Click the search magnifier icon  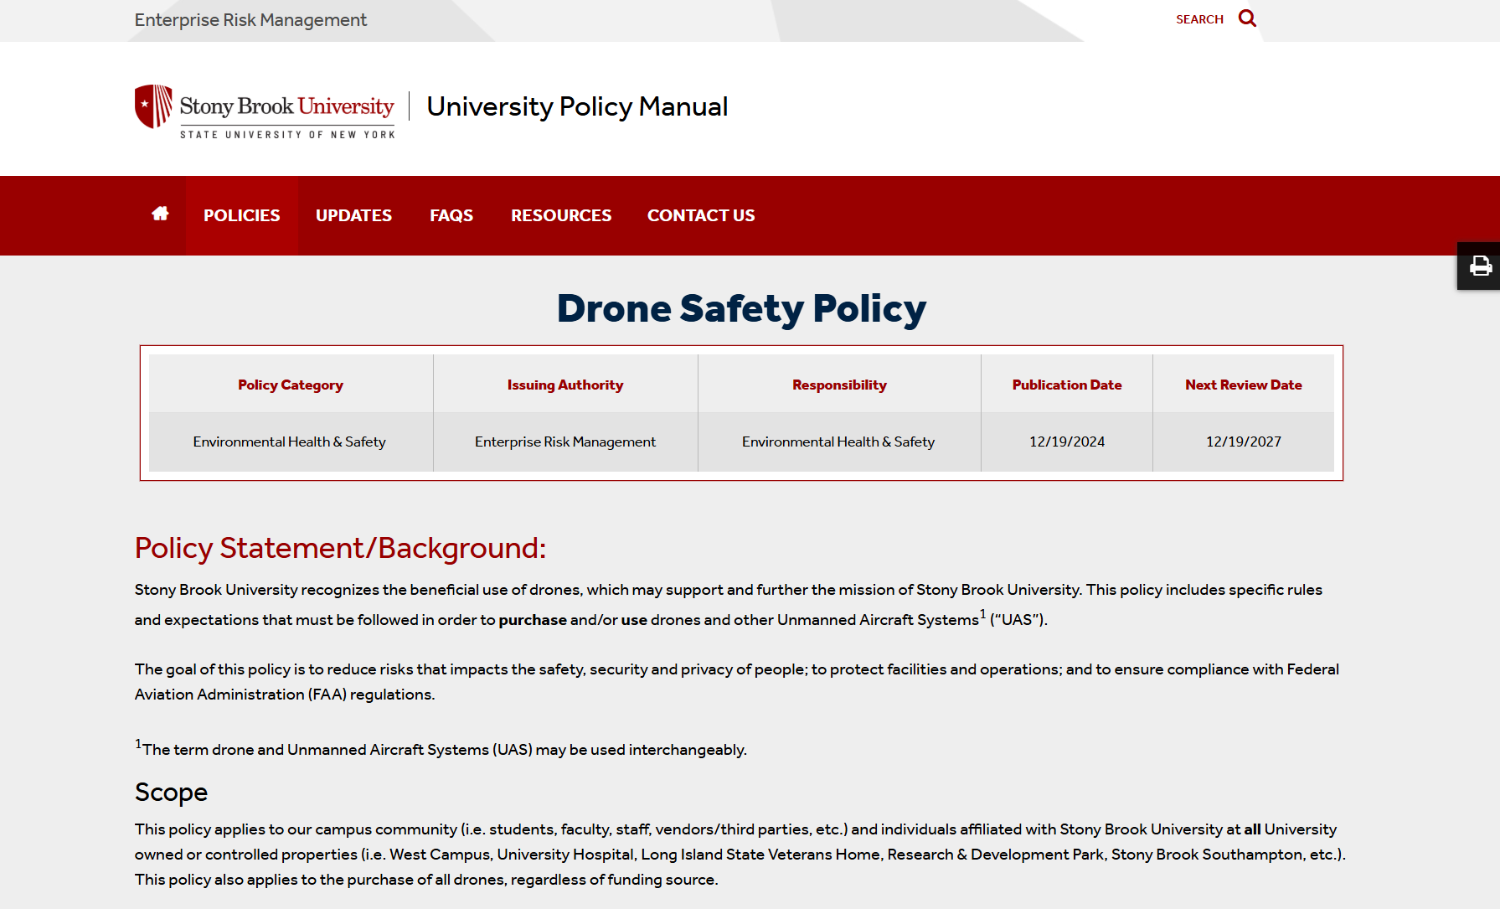pos(1246,18)
